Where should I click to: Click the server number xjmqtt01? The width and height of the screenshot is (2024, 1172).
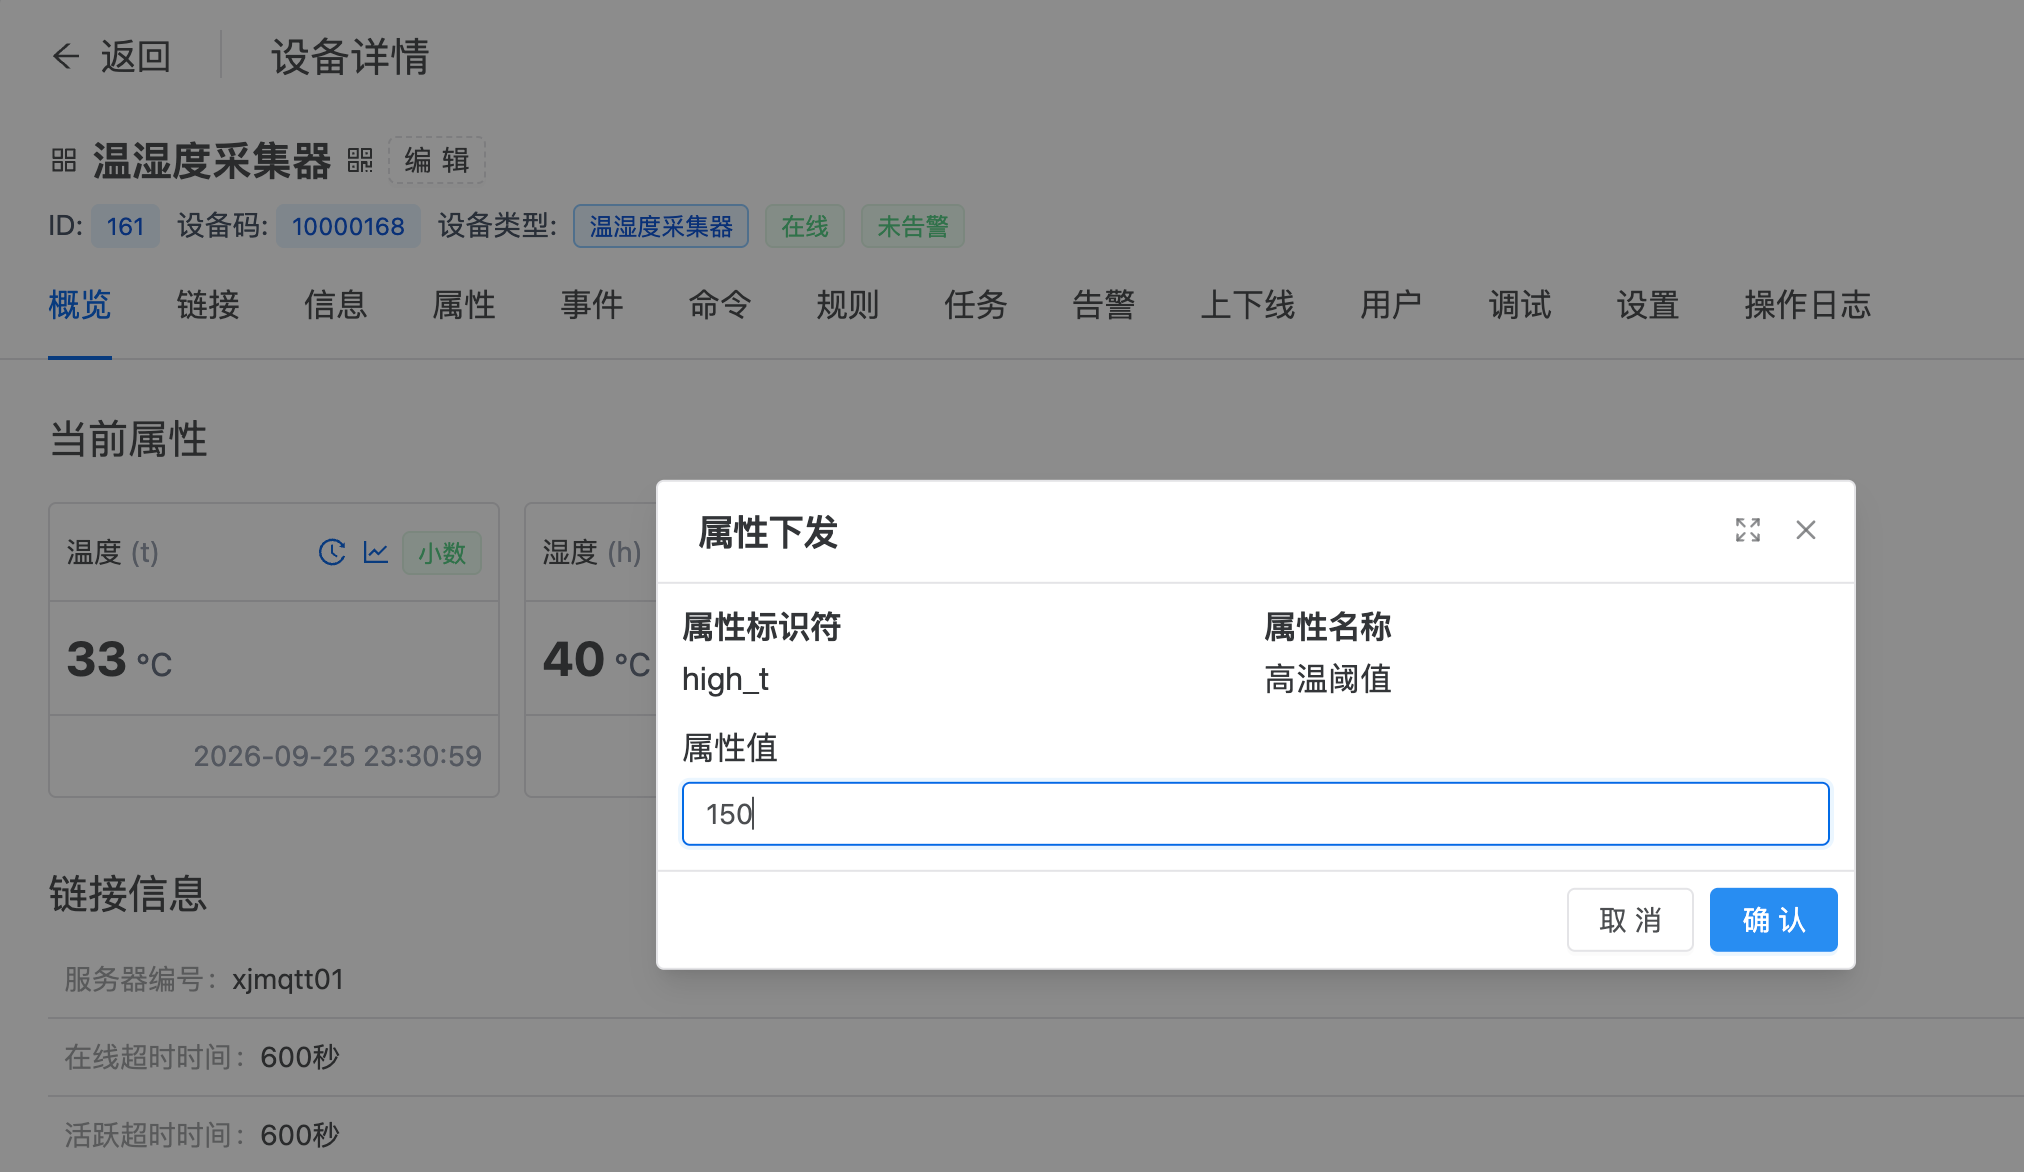288,979
